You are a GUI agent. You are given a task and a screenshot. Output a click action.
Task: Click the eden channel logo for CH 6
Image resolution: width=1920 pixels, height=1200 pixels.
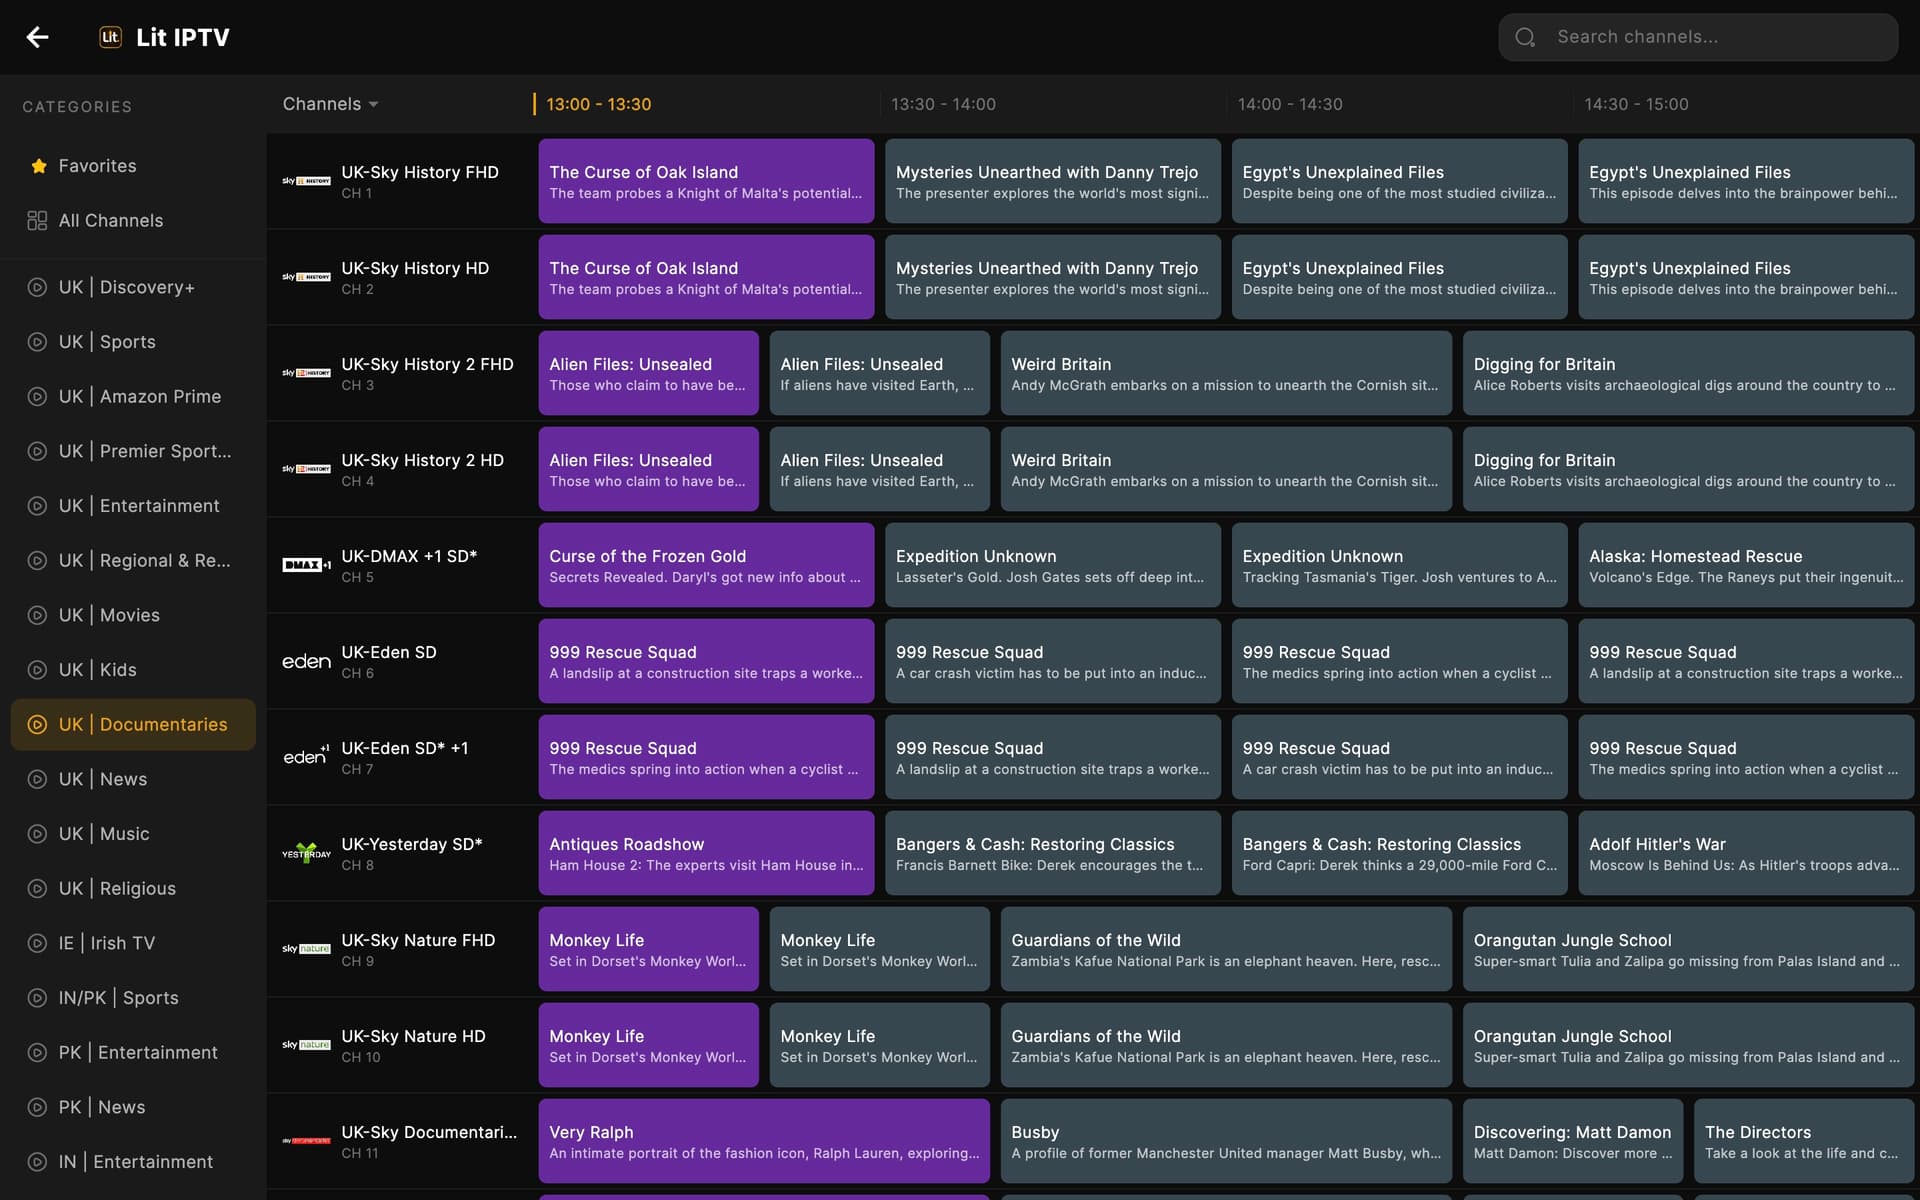(x=306, y=660)
